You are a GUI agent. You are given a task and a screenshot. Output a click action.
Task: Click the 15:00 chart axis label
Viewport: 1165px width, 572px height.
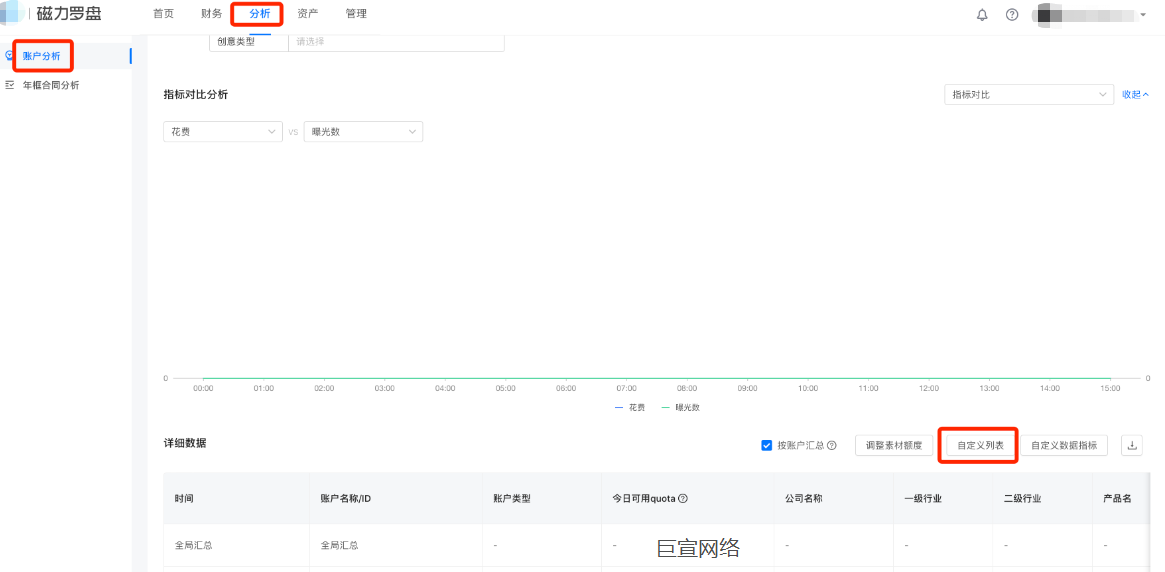[x=1110, y=389]
